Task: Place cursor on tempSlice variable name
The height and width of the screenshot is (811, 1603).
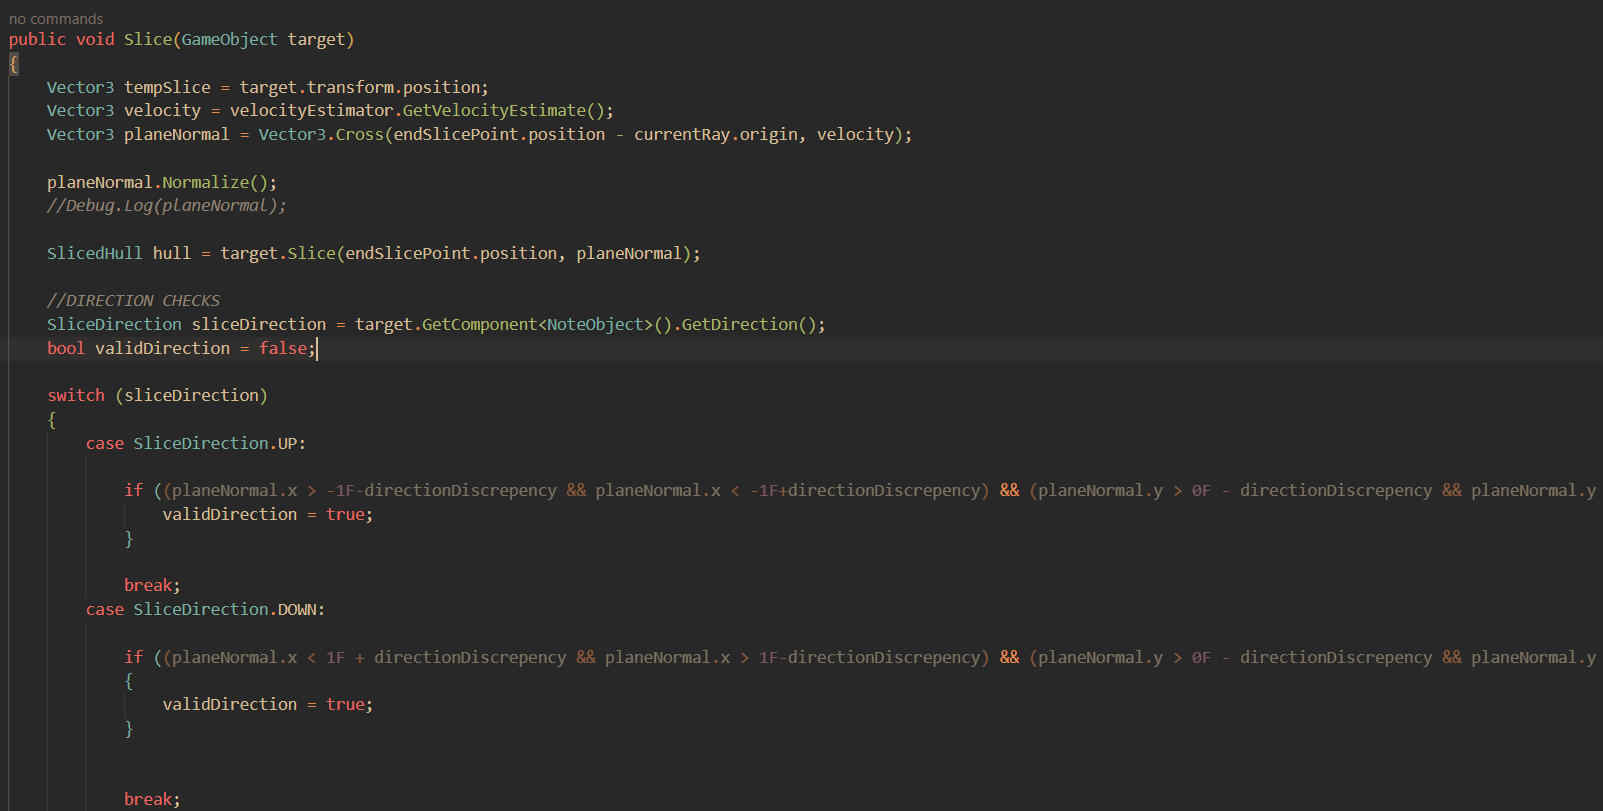Action: [x=167, y=88]
